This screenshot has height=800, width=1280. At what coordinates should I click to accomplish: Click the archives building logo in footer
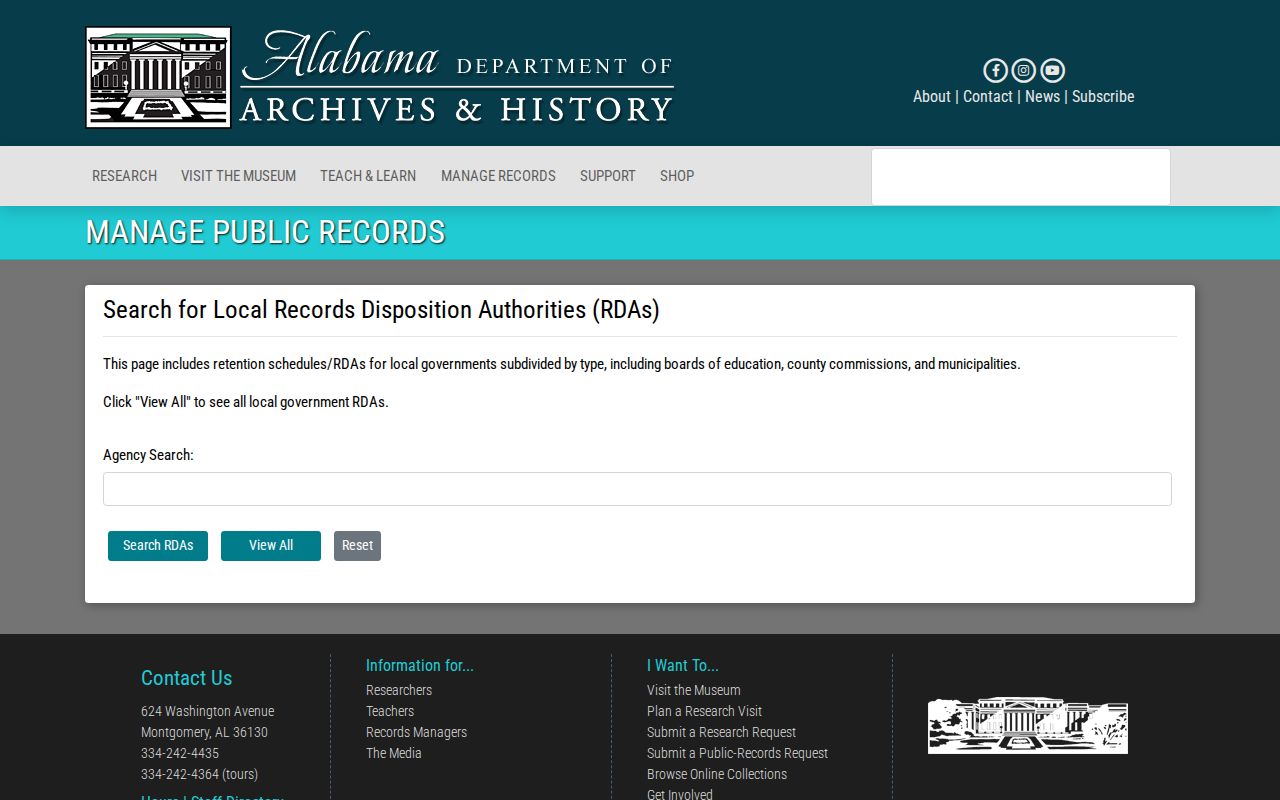click(1028, 725)
